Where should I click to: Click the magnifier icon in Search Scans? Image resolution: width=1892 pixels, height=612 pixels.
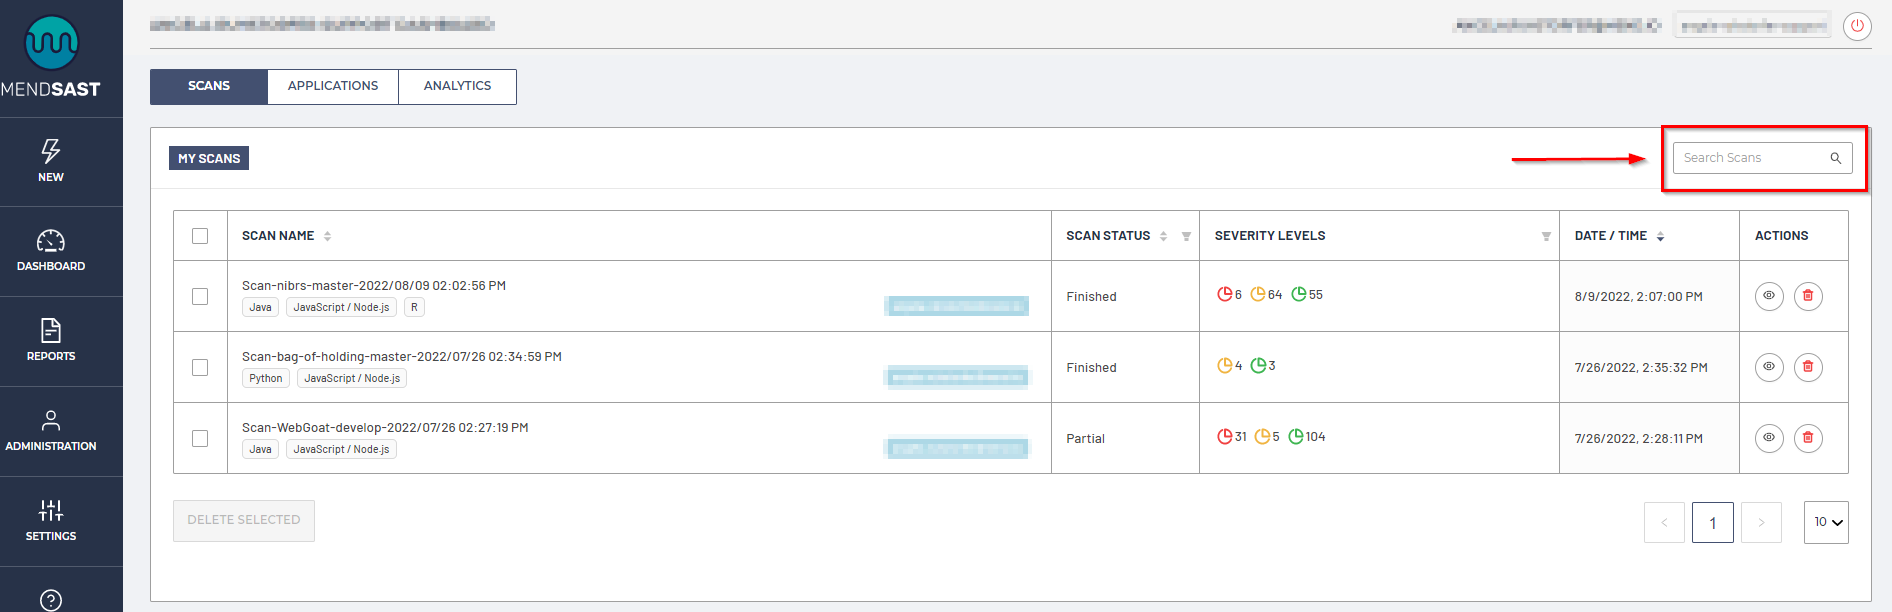coord(1836,158)
